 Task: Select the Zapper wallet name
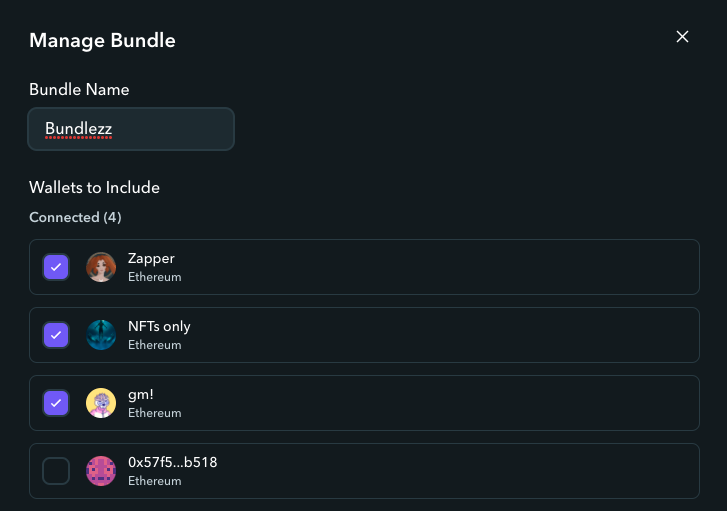pos(151,259)
